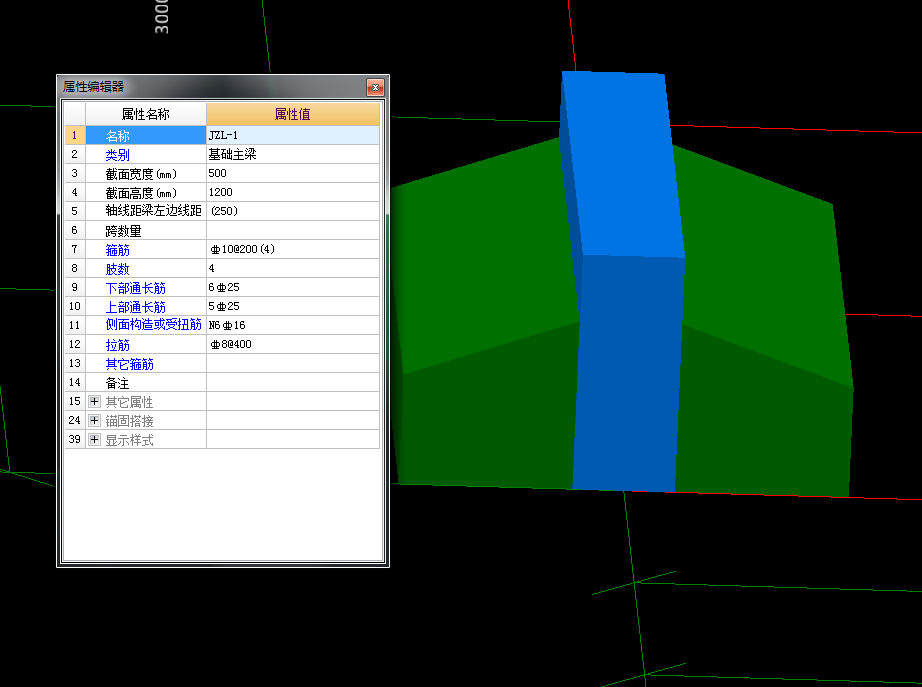Click the 侧面构造或受扭筋 label
Screen dimensions: 922x687
pyautogui.click(x=153, y=325)
